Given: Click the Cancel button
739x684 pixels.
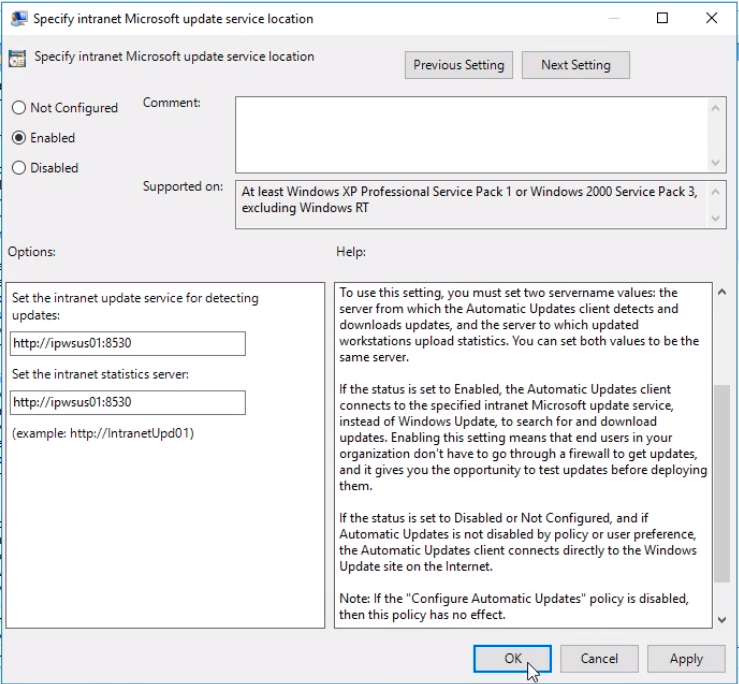Looking at the screenshot, I should [x=599, y=659].
